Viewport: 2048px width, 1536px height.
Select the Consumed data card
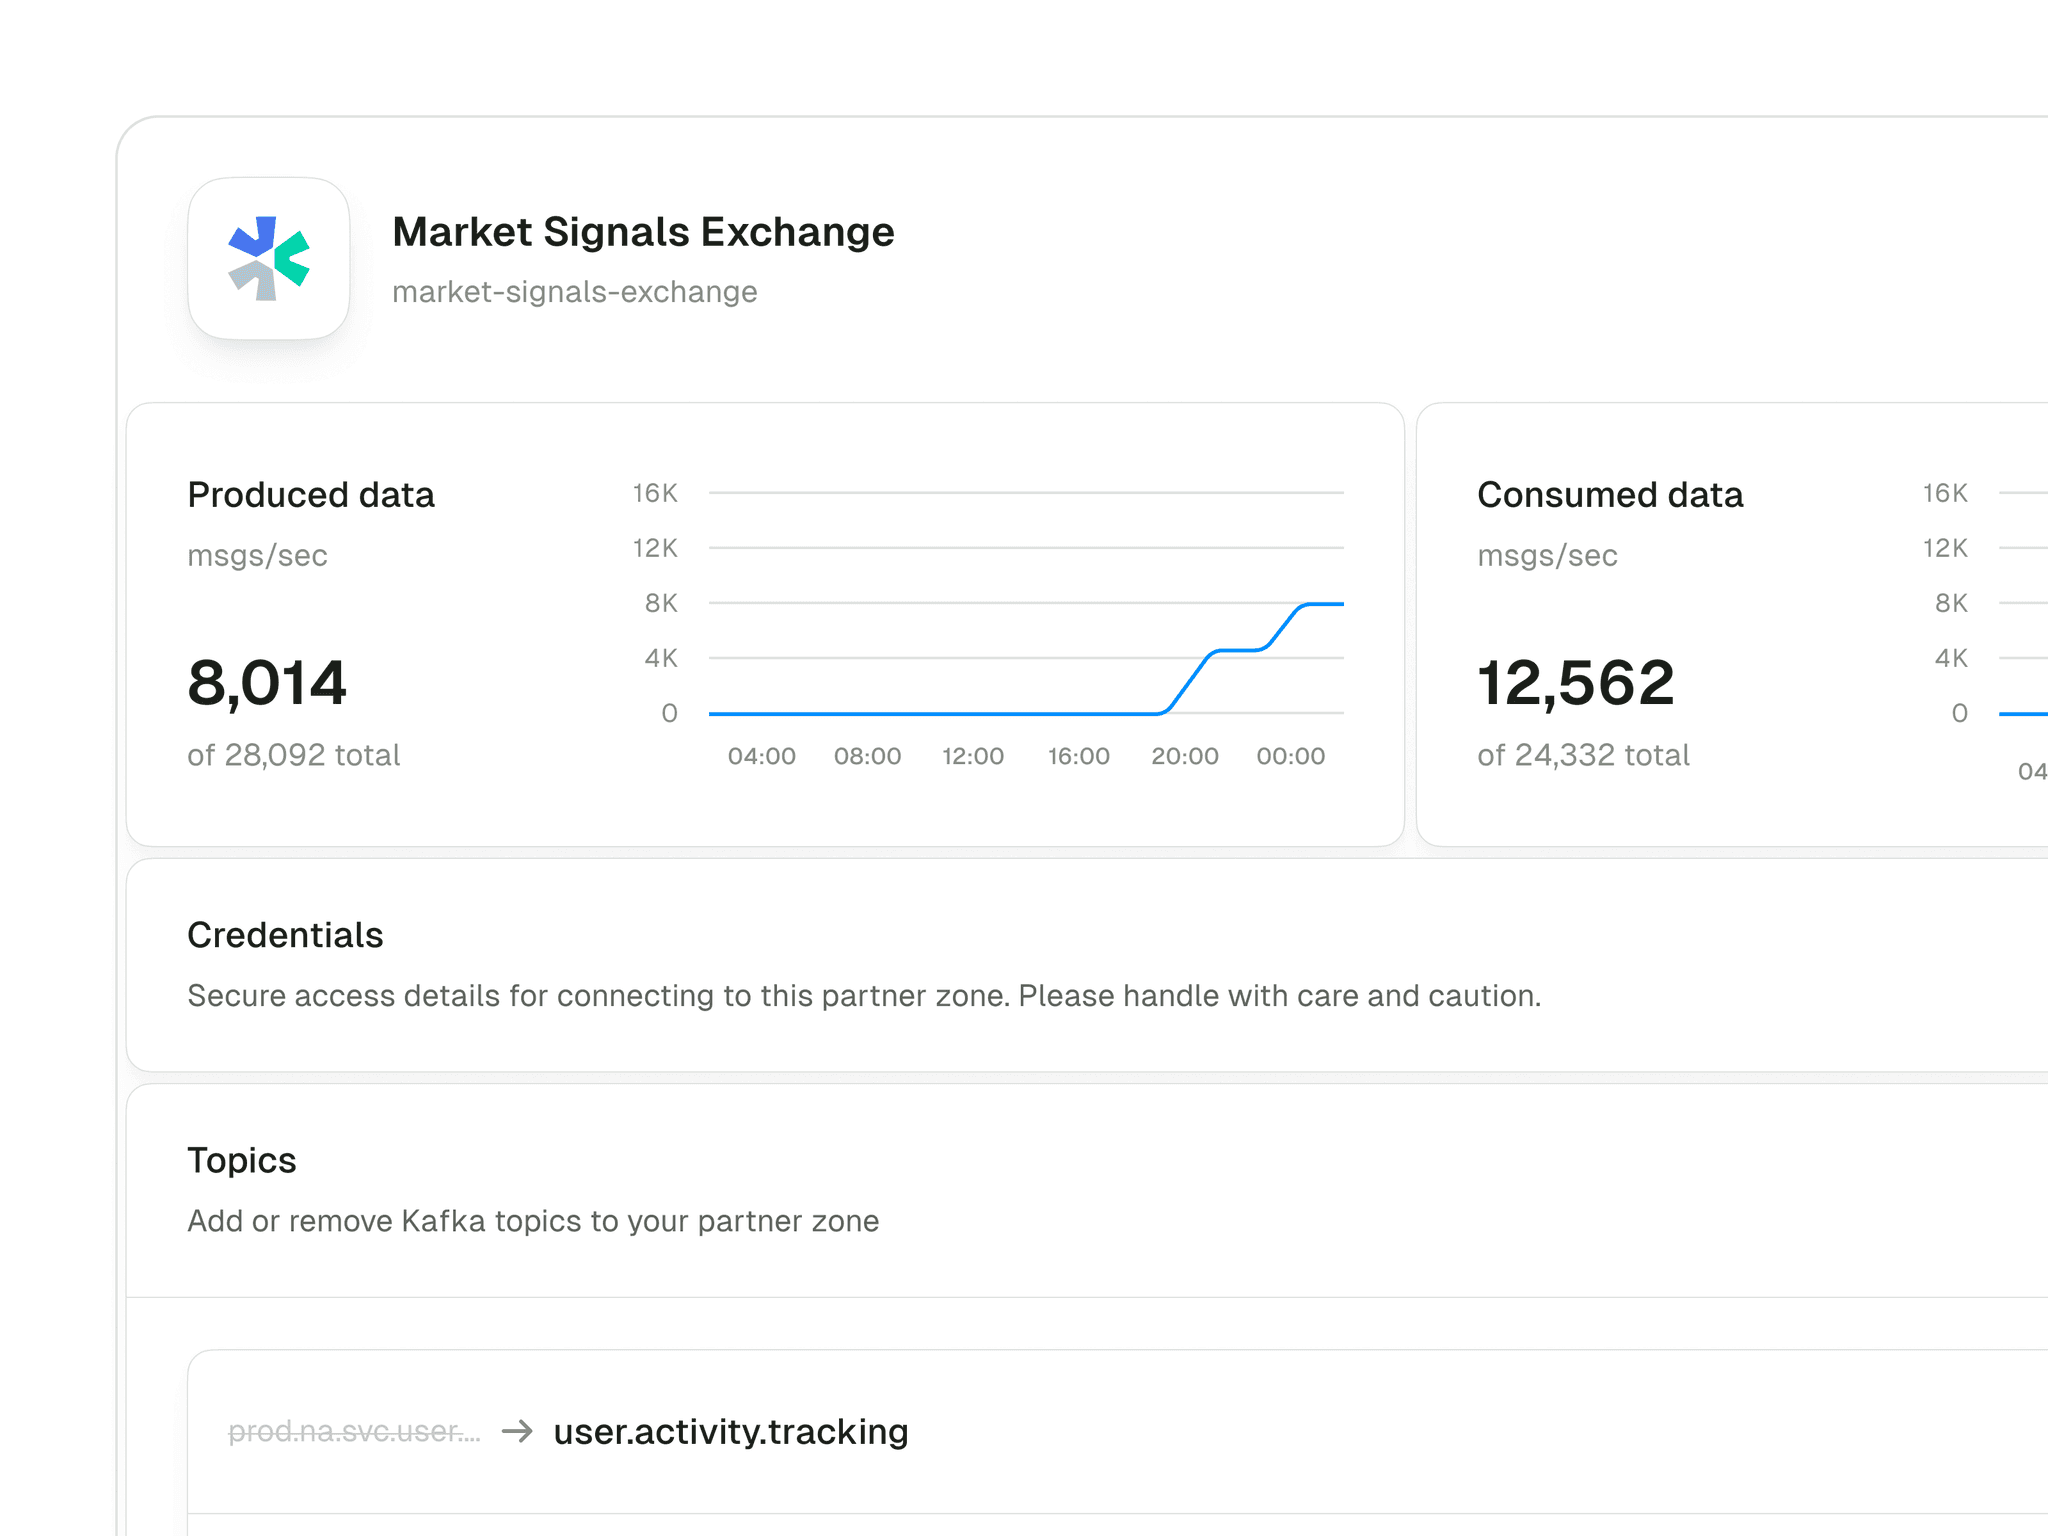[x=1700, y=620]
